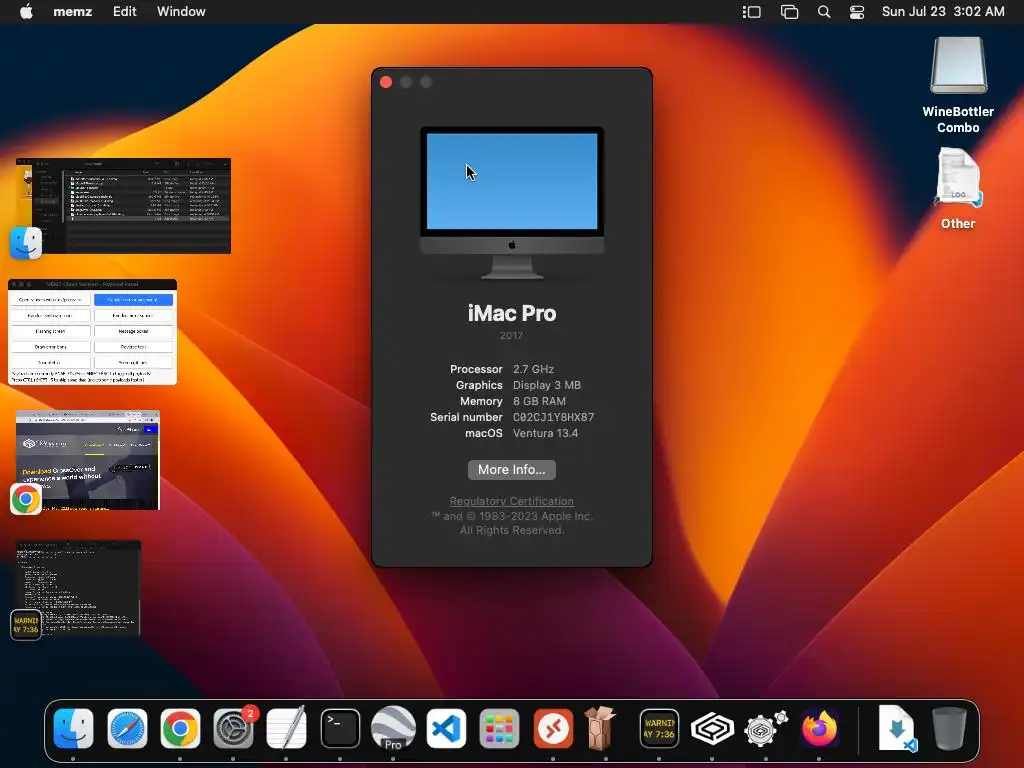Launch the white layered-hexagon app in Dock
This screenshot has width=1024, height=768.
(712, 728)
